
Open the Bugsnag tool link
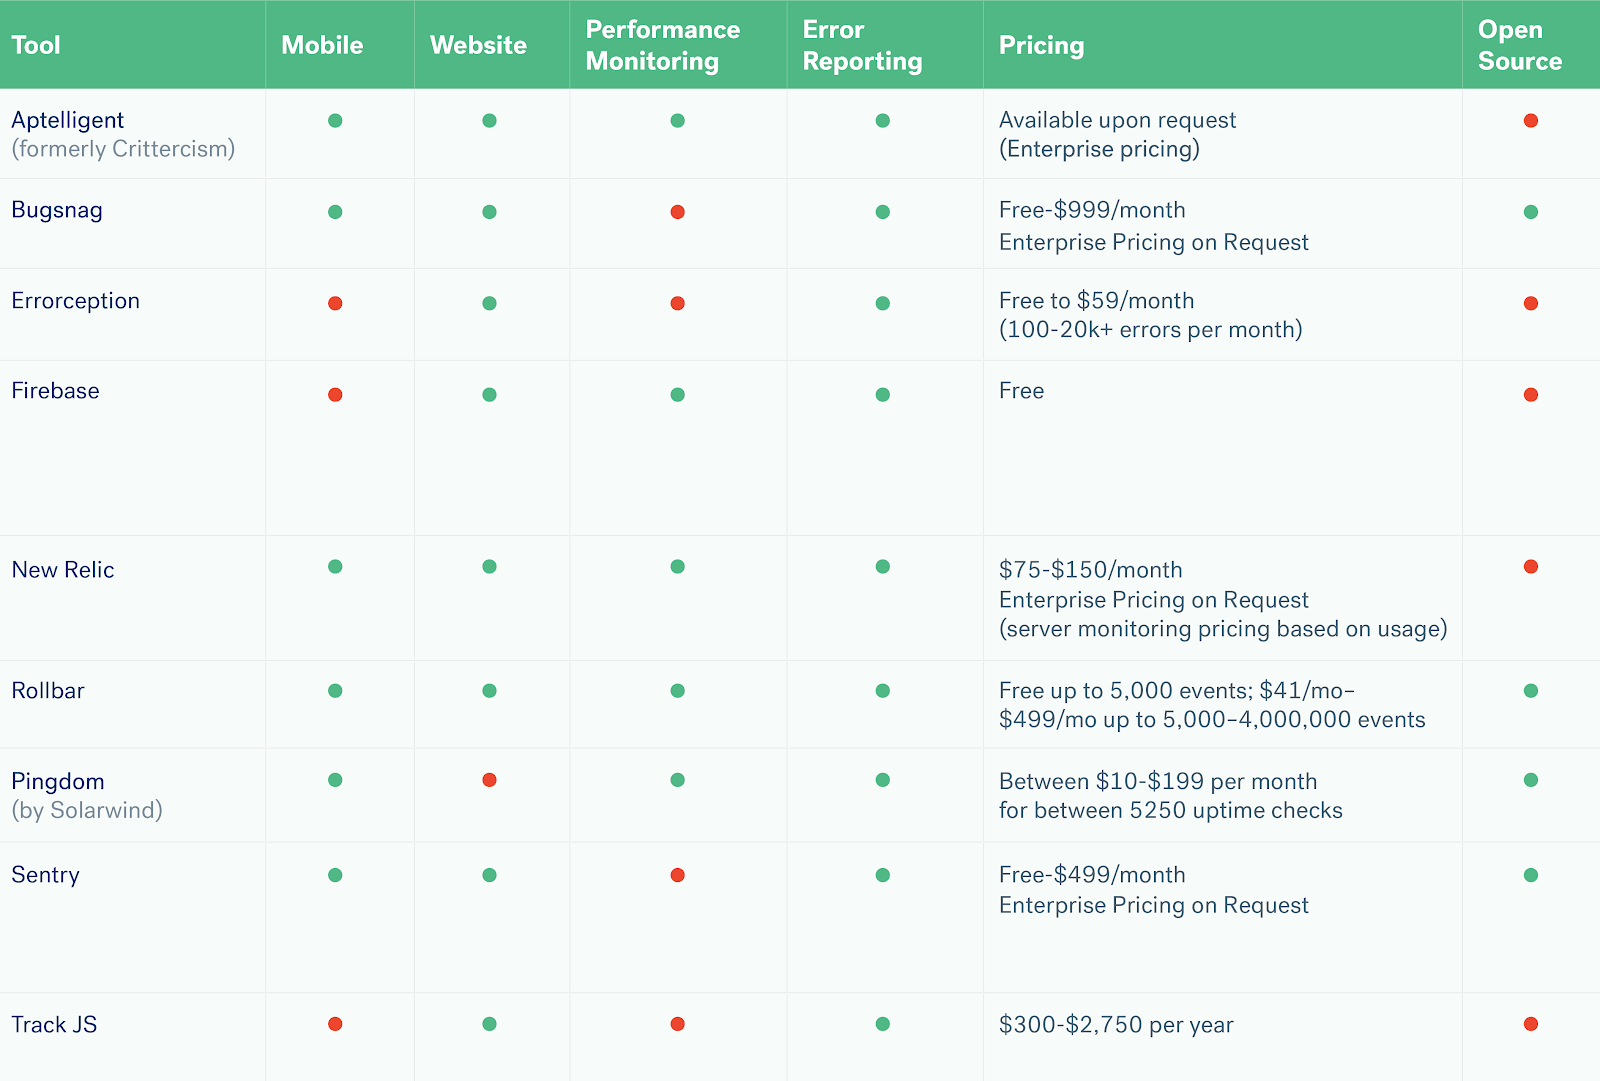click(x=56, y=211)
